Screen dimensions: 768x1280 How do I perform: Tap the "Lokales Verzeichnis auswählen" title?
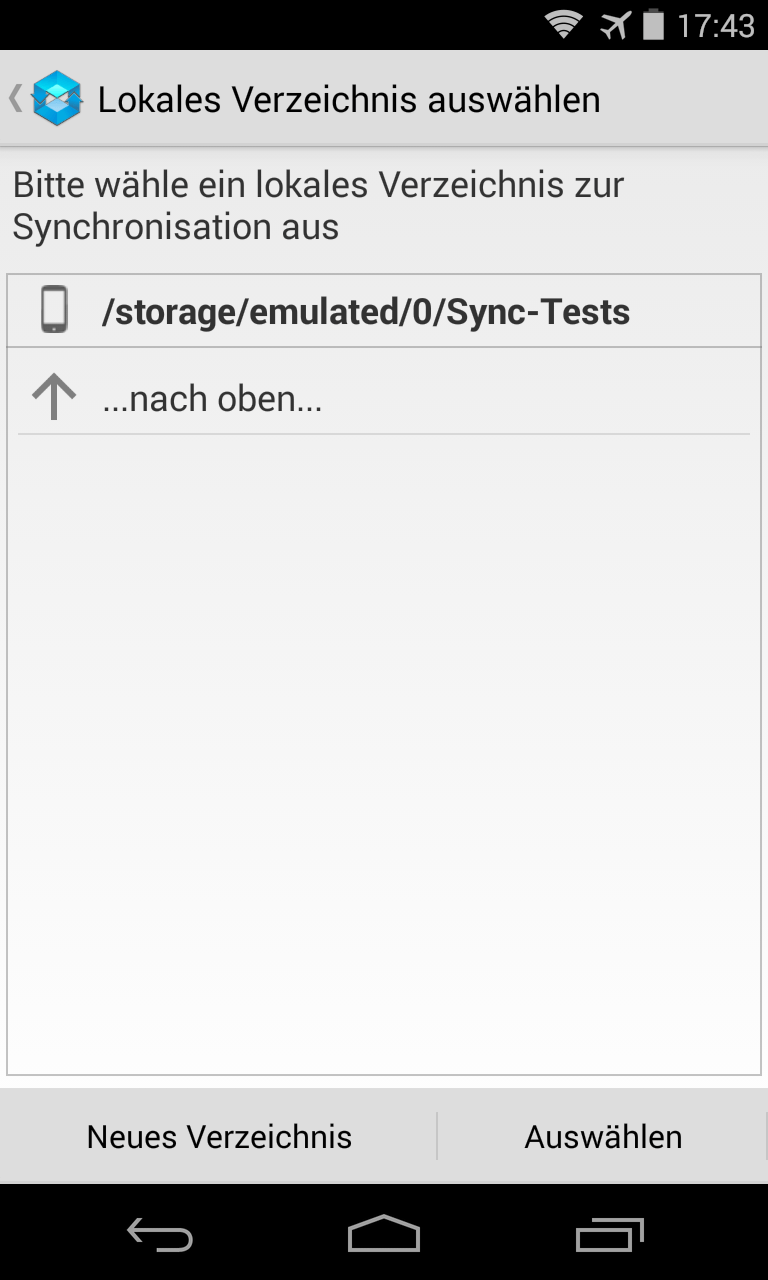coord(349,100)
